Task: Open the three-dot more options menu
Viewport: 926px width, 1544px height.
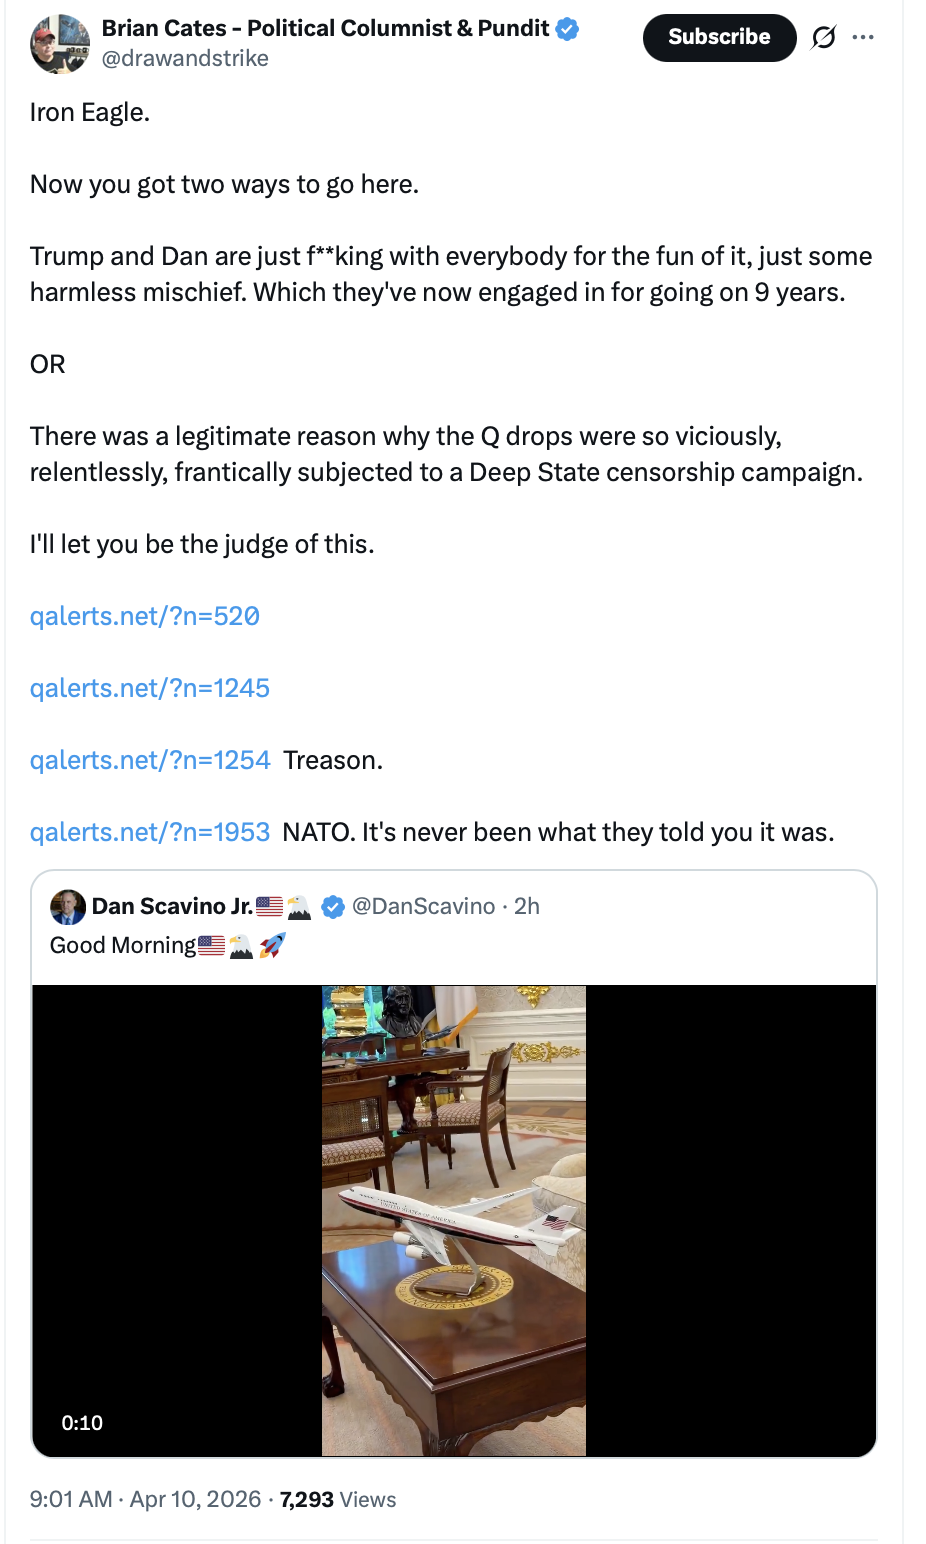Action: 863,38
